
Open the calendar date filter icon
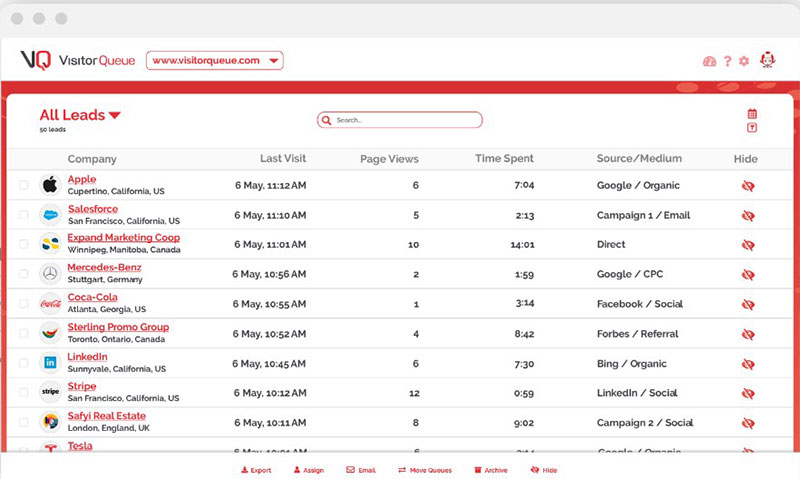tap(752, 114)
